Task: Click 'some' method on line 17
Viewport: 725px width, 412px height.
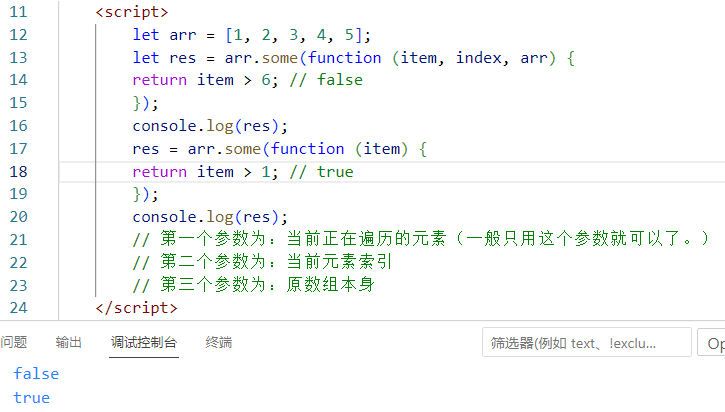Action: [243, 149]
